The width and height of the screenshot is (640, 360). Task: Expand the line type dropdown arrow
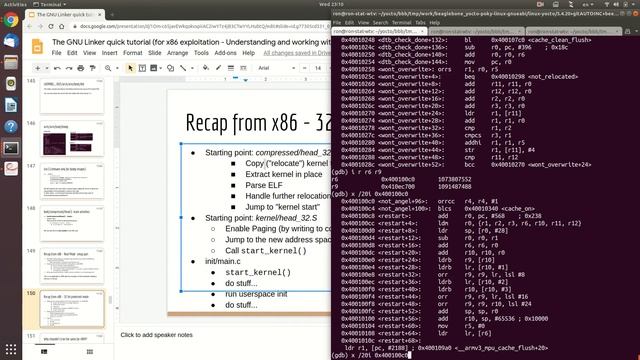(x=192, y=68)
